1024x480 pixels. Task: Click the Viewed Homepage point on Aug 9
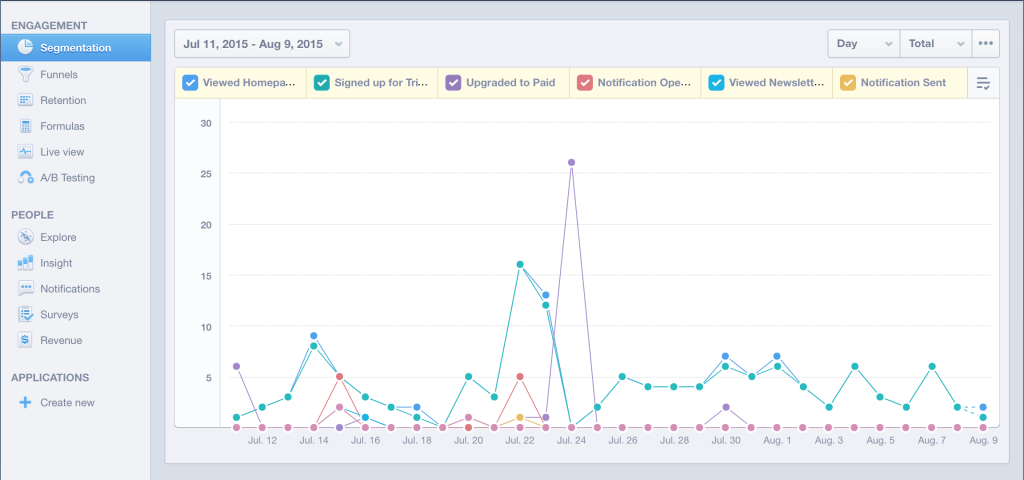point(983,407)
